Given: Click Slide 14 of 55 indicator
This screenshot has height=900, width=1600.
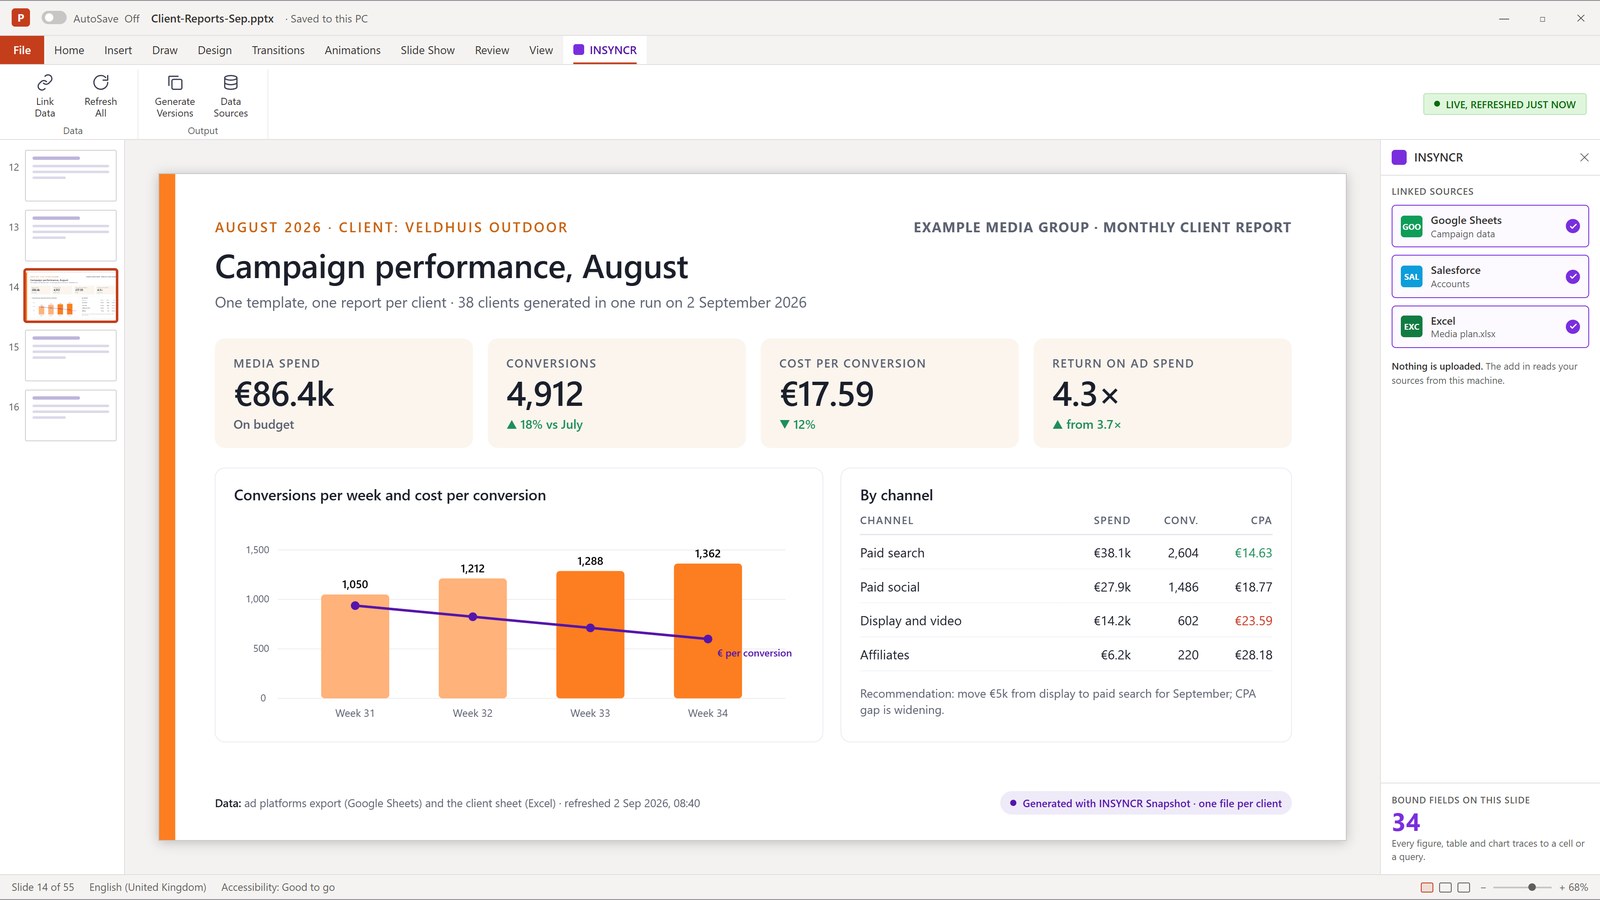Looking at the screenshot, I should [43, 887].
